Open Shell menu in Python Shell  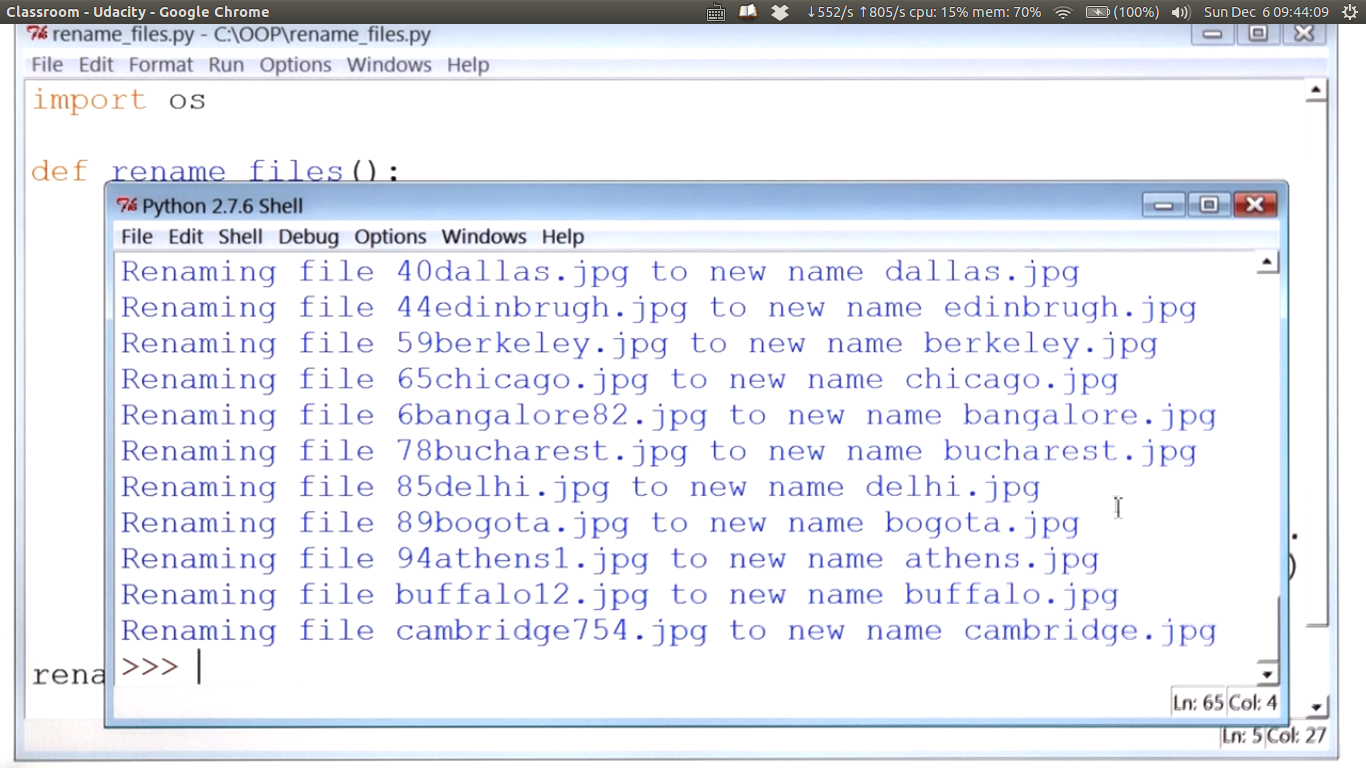click(x=240, y=237)
